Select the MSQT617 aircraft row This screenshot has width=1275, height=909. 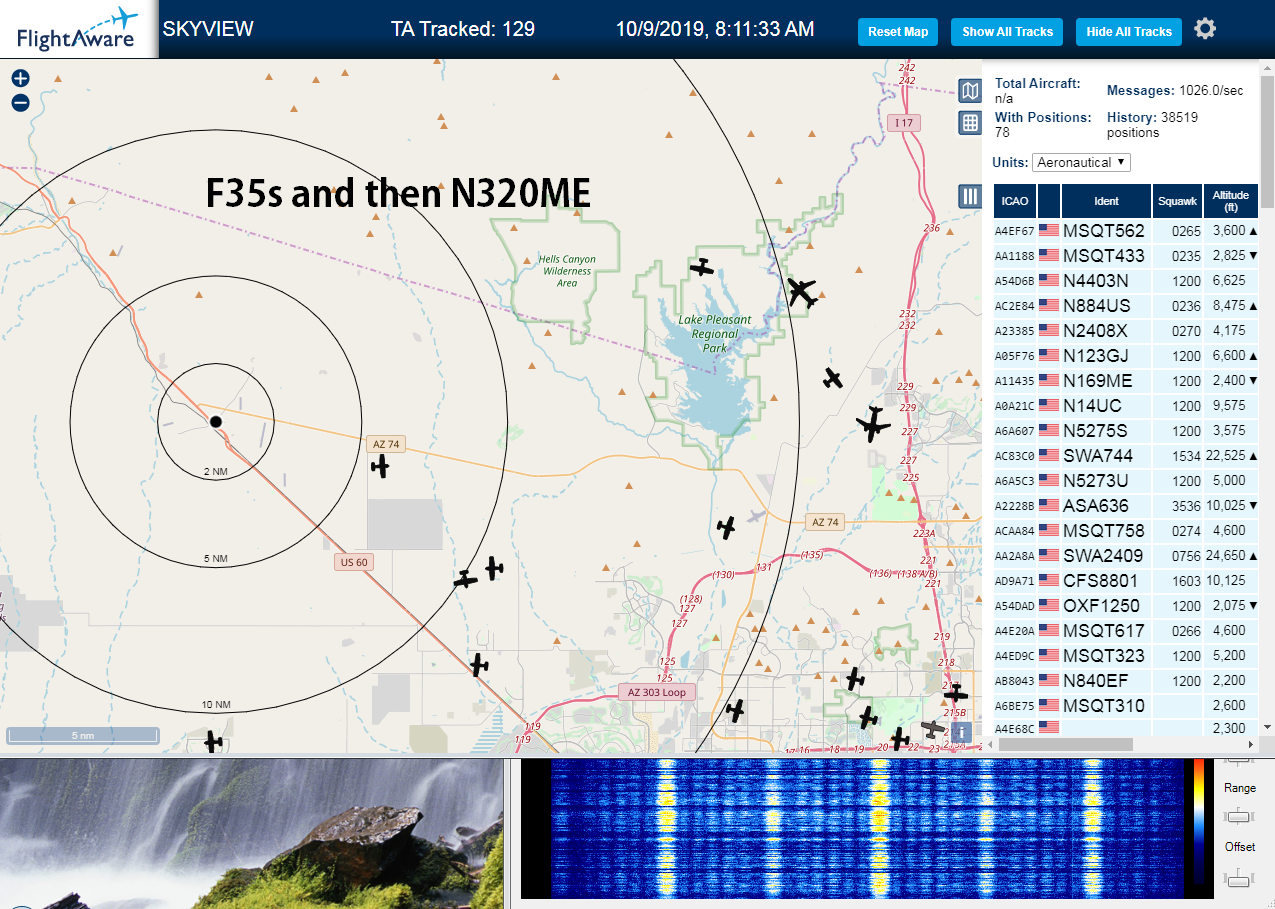click(x=1126, y=630)
